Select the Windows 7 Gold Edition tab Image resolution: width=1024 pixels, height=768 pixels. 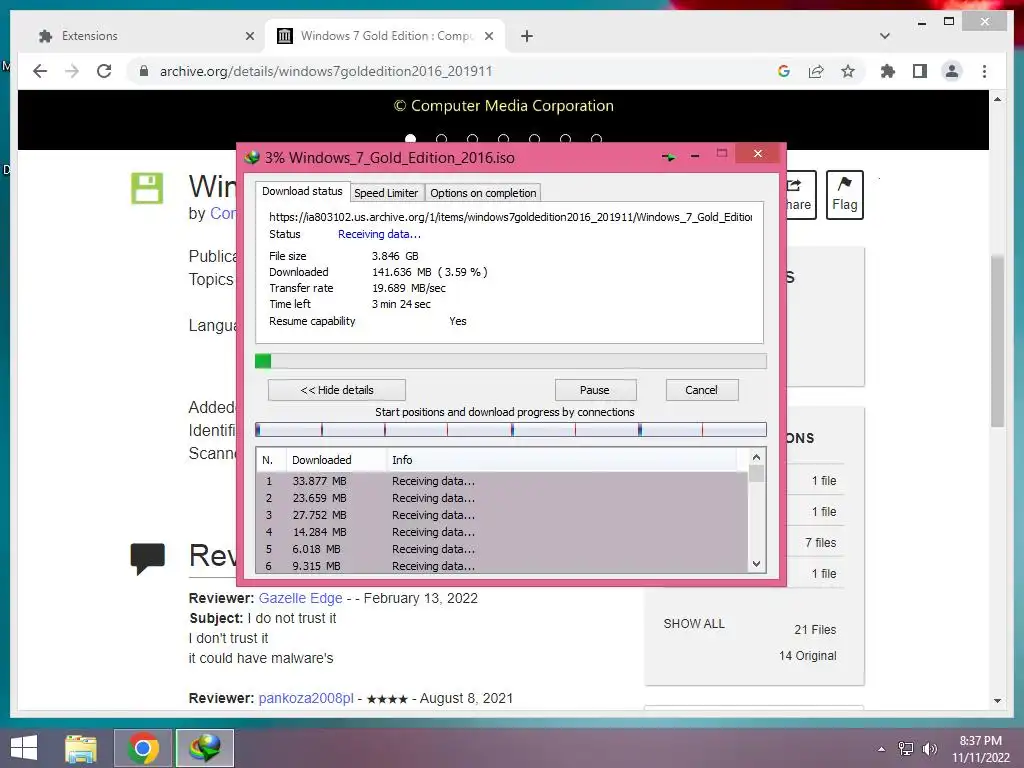coord(385,36)
